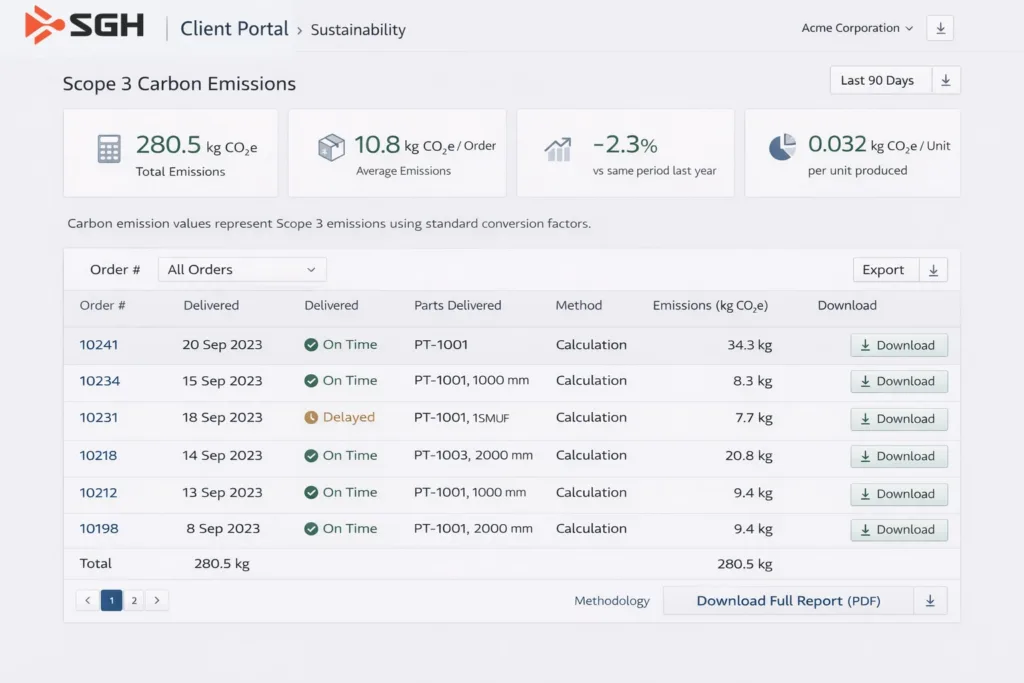Click the package box icon in Average Emissions card
The height and width of the screenshot is (683, 1024).
coord(331,148)
